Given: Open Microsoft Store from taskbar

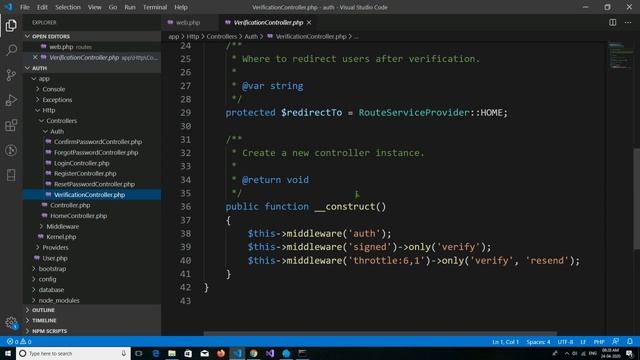Looking at the screenshot, I should pos(188,353).
